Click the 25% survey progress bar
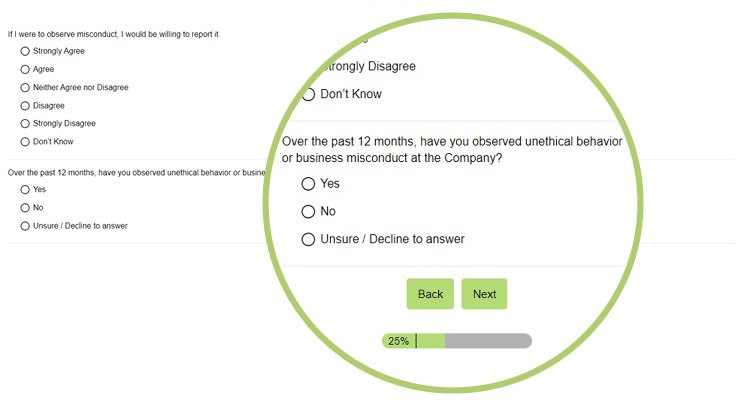Screen dimensions: 745x400 457,341
